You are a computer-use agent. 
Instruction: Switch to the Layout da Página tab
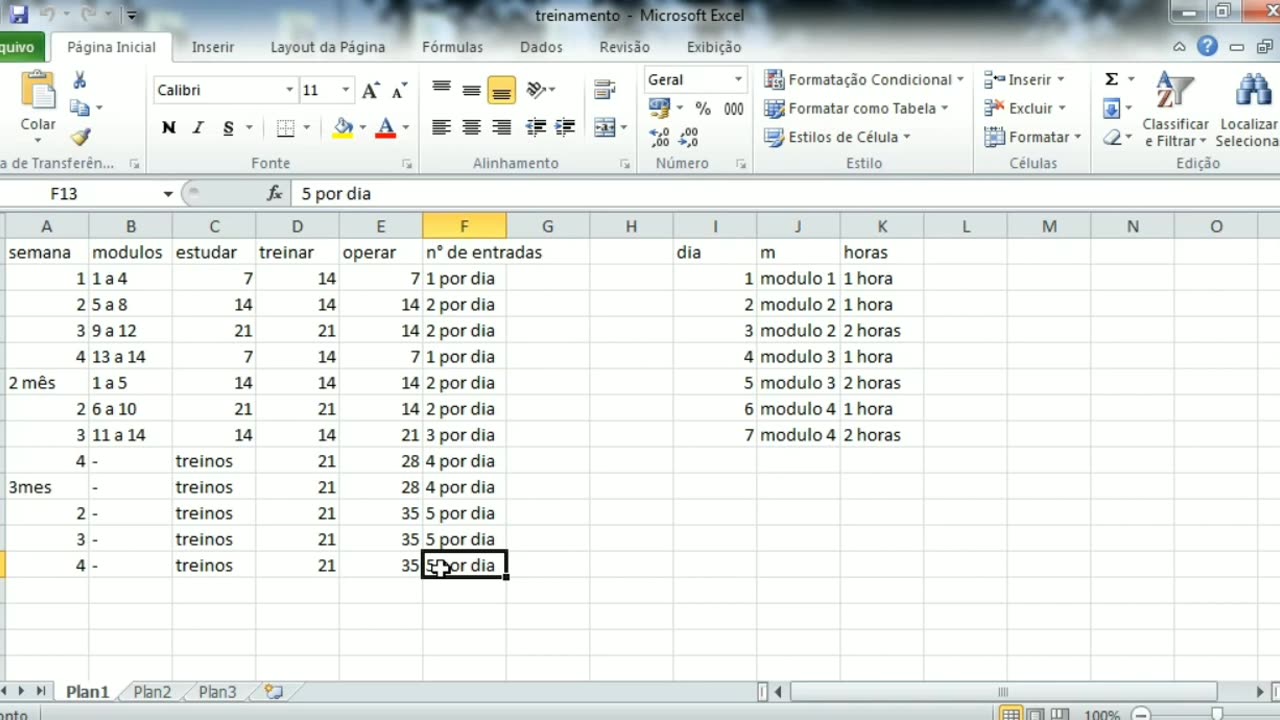(328, 47)
